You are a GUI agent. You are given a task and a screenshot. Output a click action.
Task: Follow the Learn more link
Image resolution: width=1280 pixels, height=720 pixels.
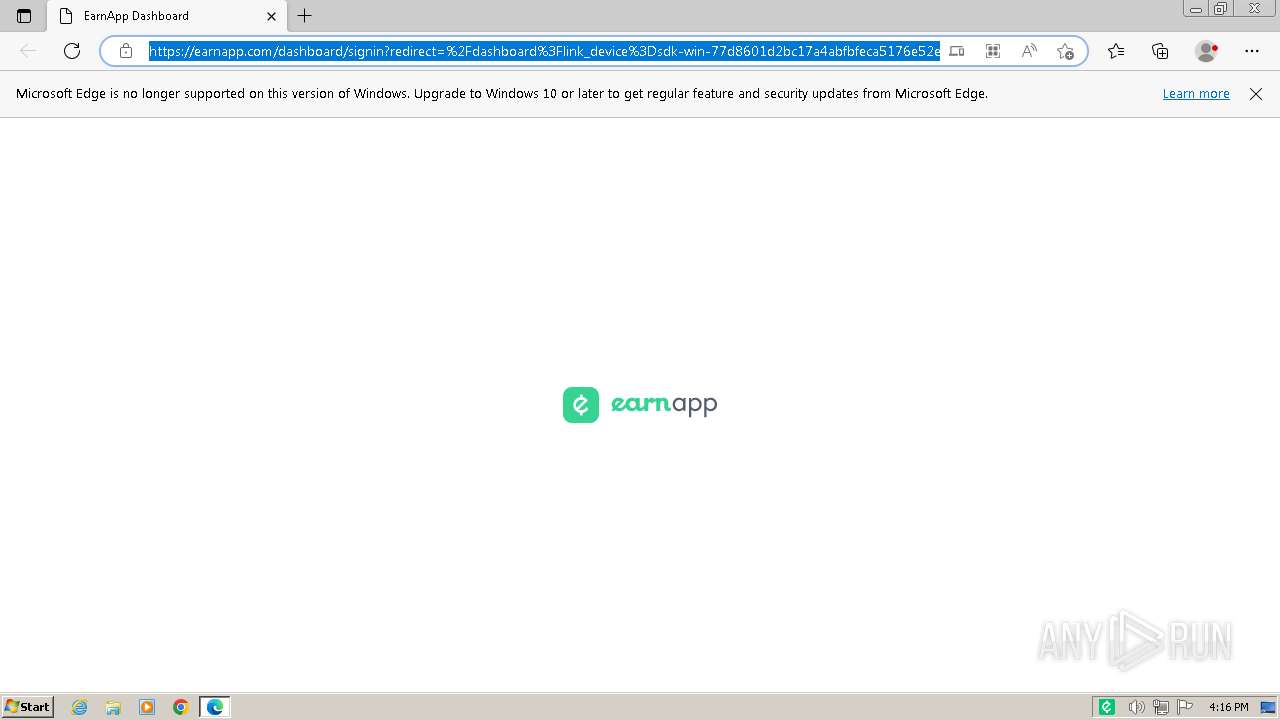point(1196,94)
